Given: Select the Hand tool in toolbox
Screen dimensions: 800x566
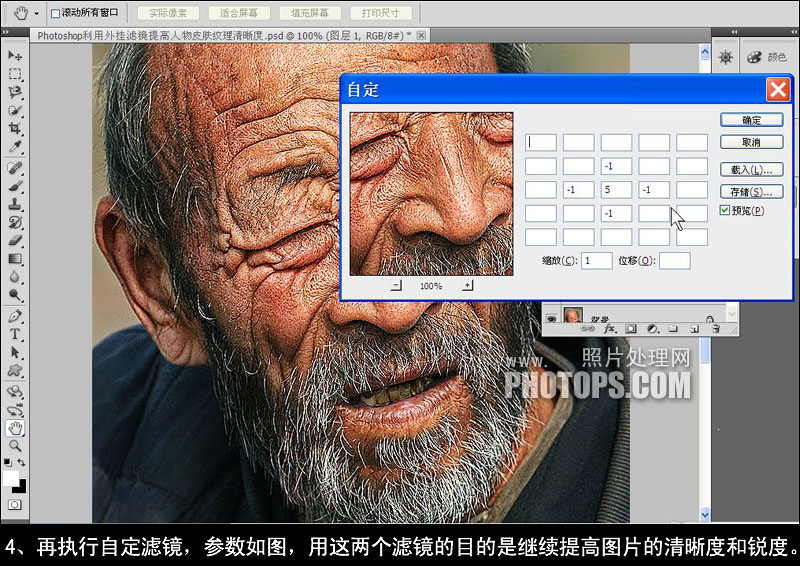Looking at the screenshot, I should pyautogui.click(x=15, y=428).
